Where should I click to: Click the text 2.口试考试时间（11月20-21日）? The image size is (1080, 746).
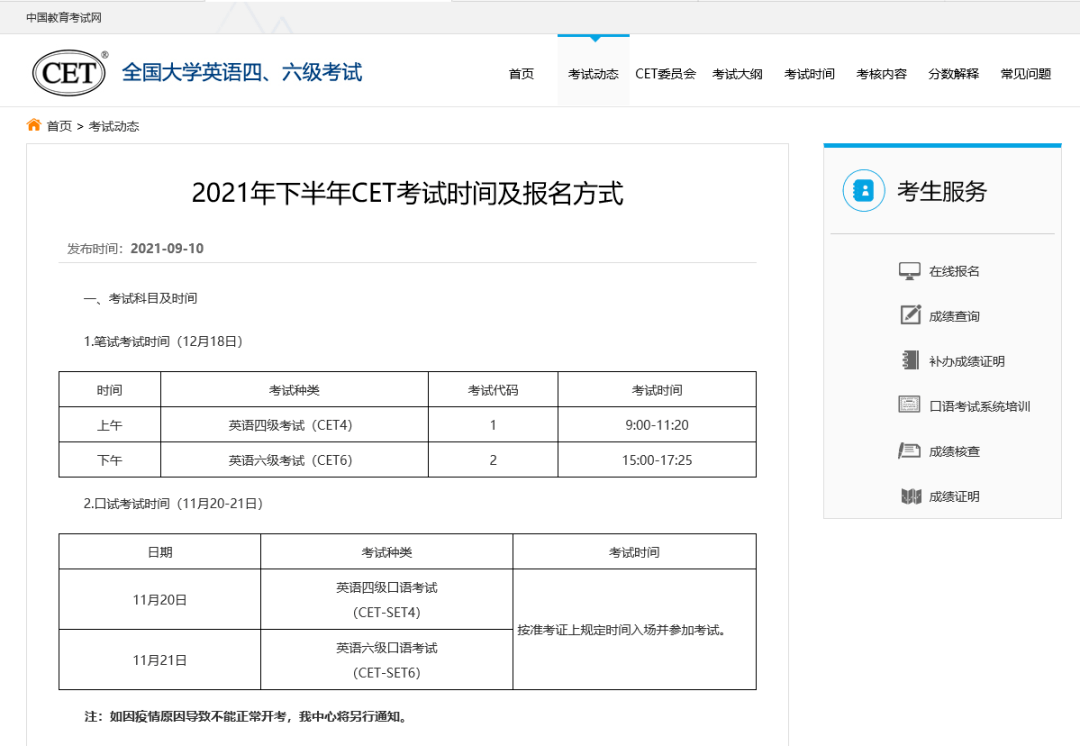click(x=174, y=504)
